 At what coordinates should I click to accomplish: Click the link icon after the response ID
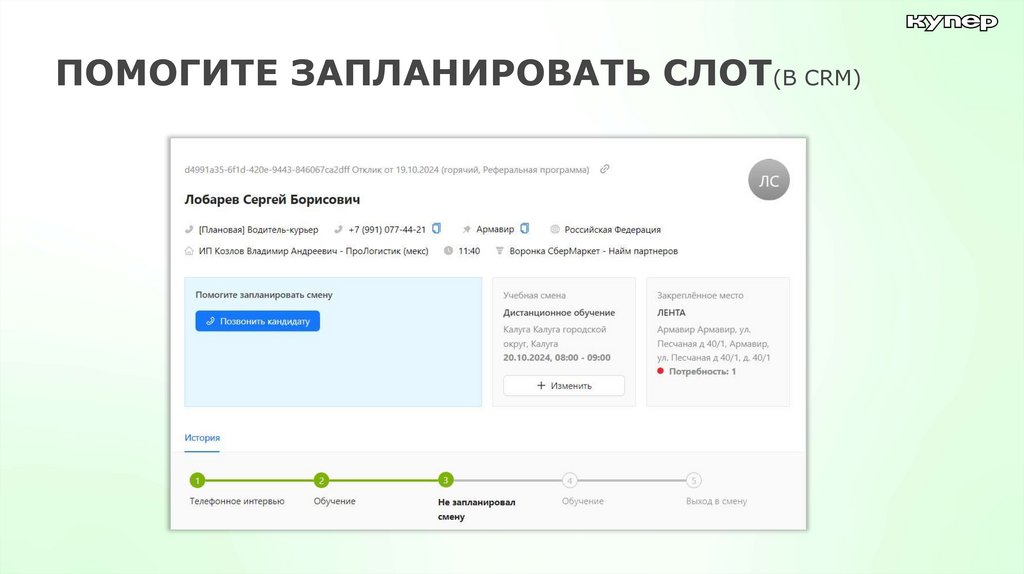coord(605,169)
